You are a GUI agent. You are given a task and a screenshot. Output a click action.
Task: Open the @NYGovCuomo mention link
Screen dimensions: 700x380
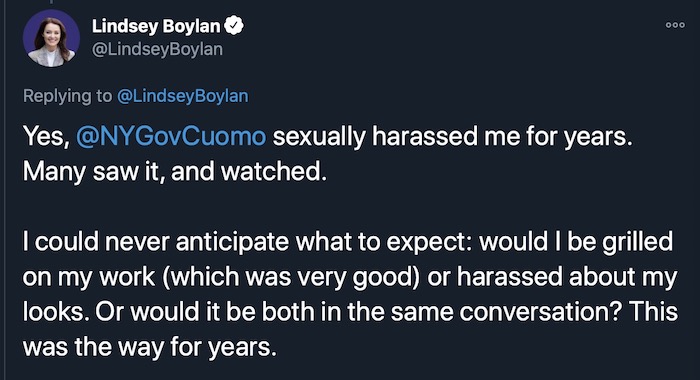171,136
